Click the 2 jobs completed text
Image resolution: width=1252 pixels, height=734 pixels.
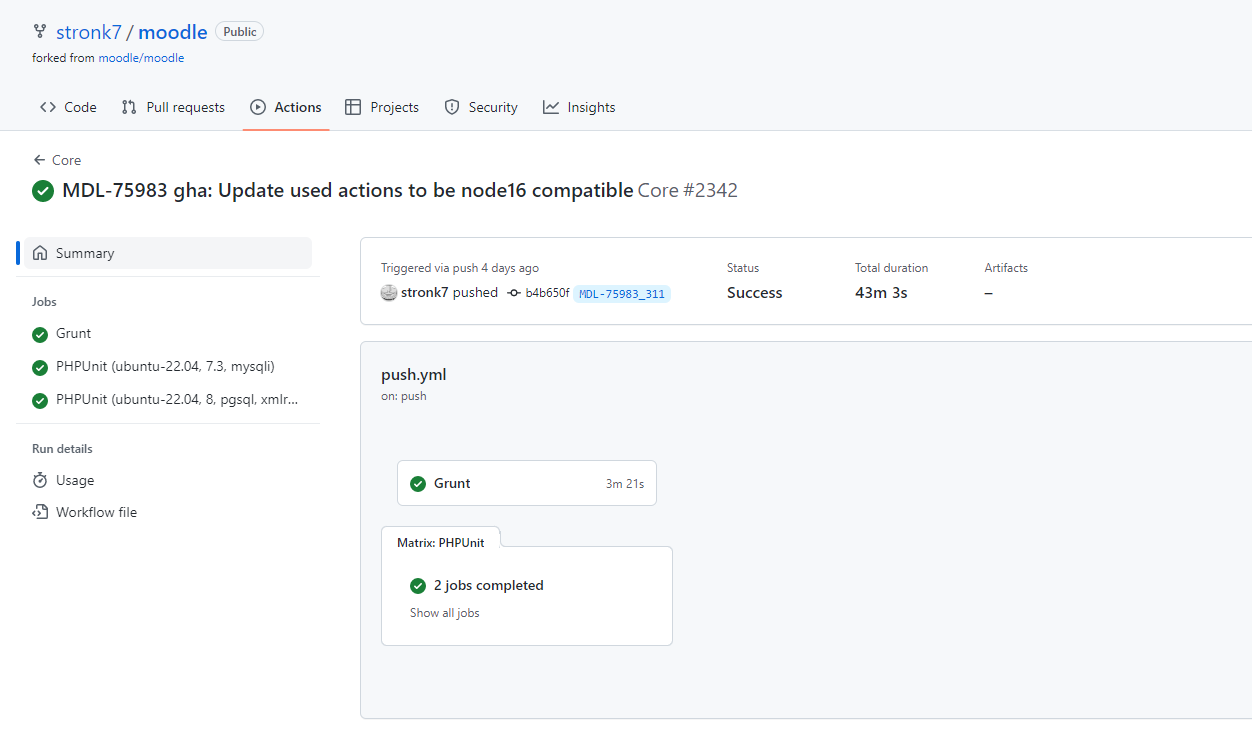(x=489, y=585)
